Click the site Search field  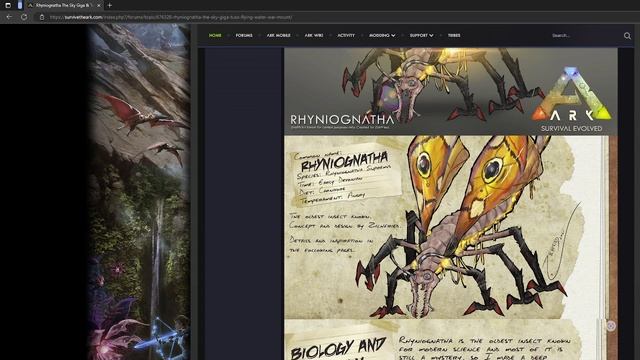click(584, 36)
